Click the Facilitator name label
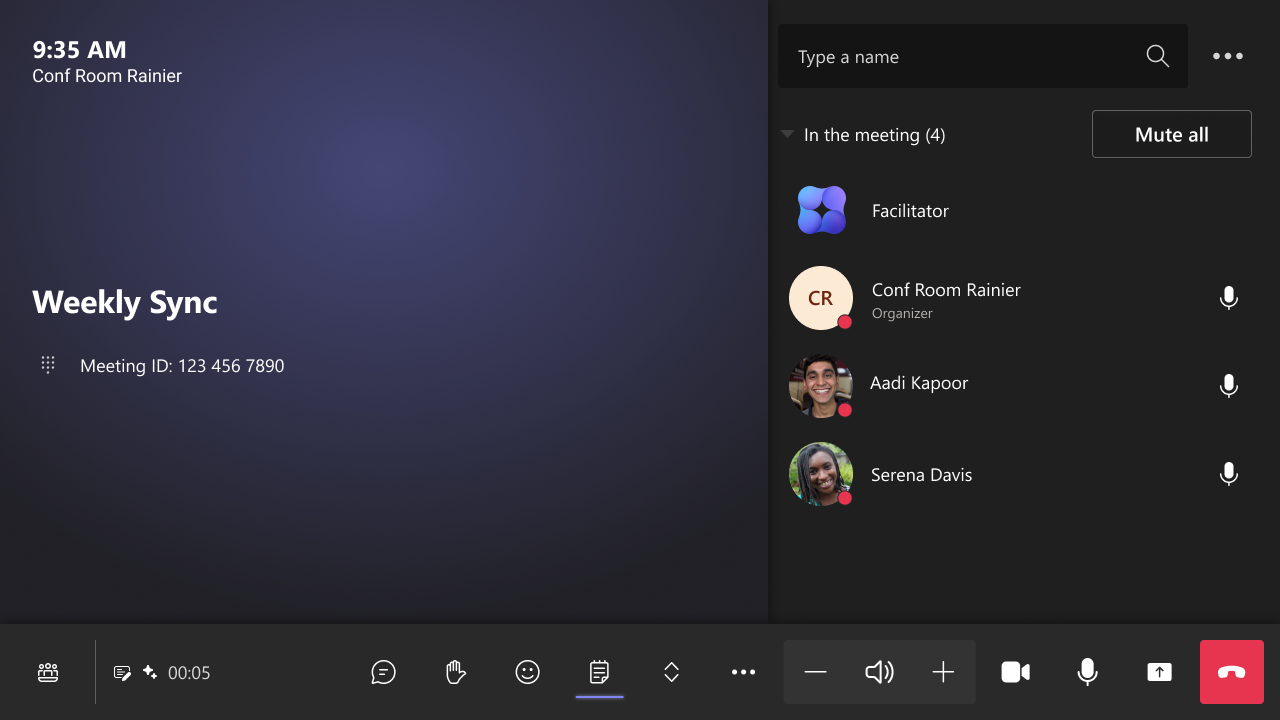 coord(910,211)
